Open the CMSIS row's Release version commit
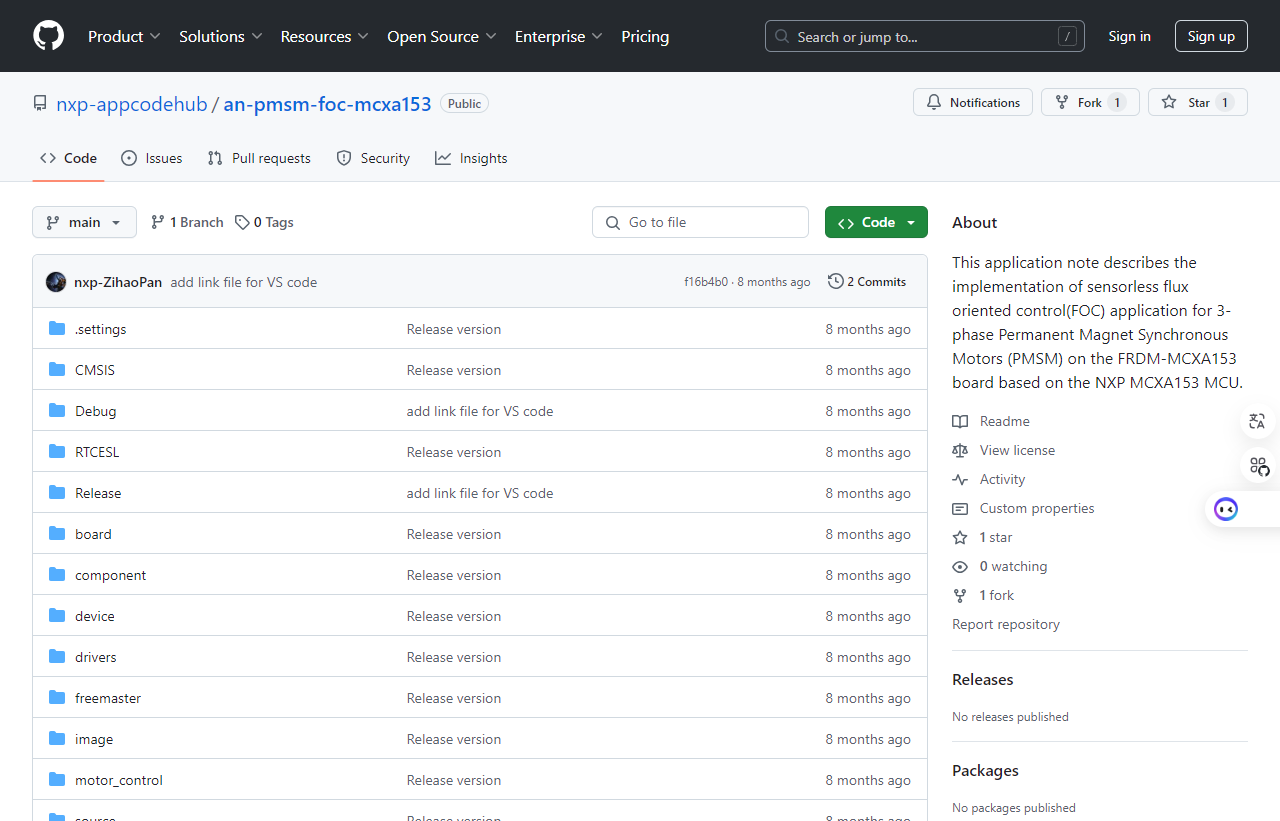The height and width of the screenshot is (821, 1280). click(454, 370)
